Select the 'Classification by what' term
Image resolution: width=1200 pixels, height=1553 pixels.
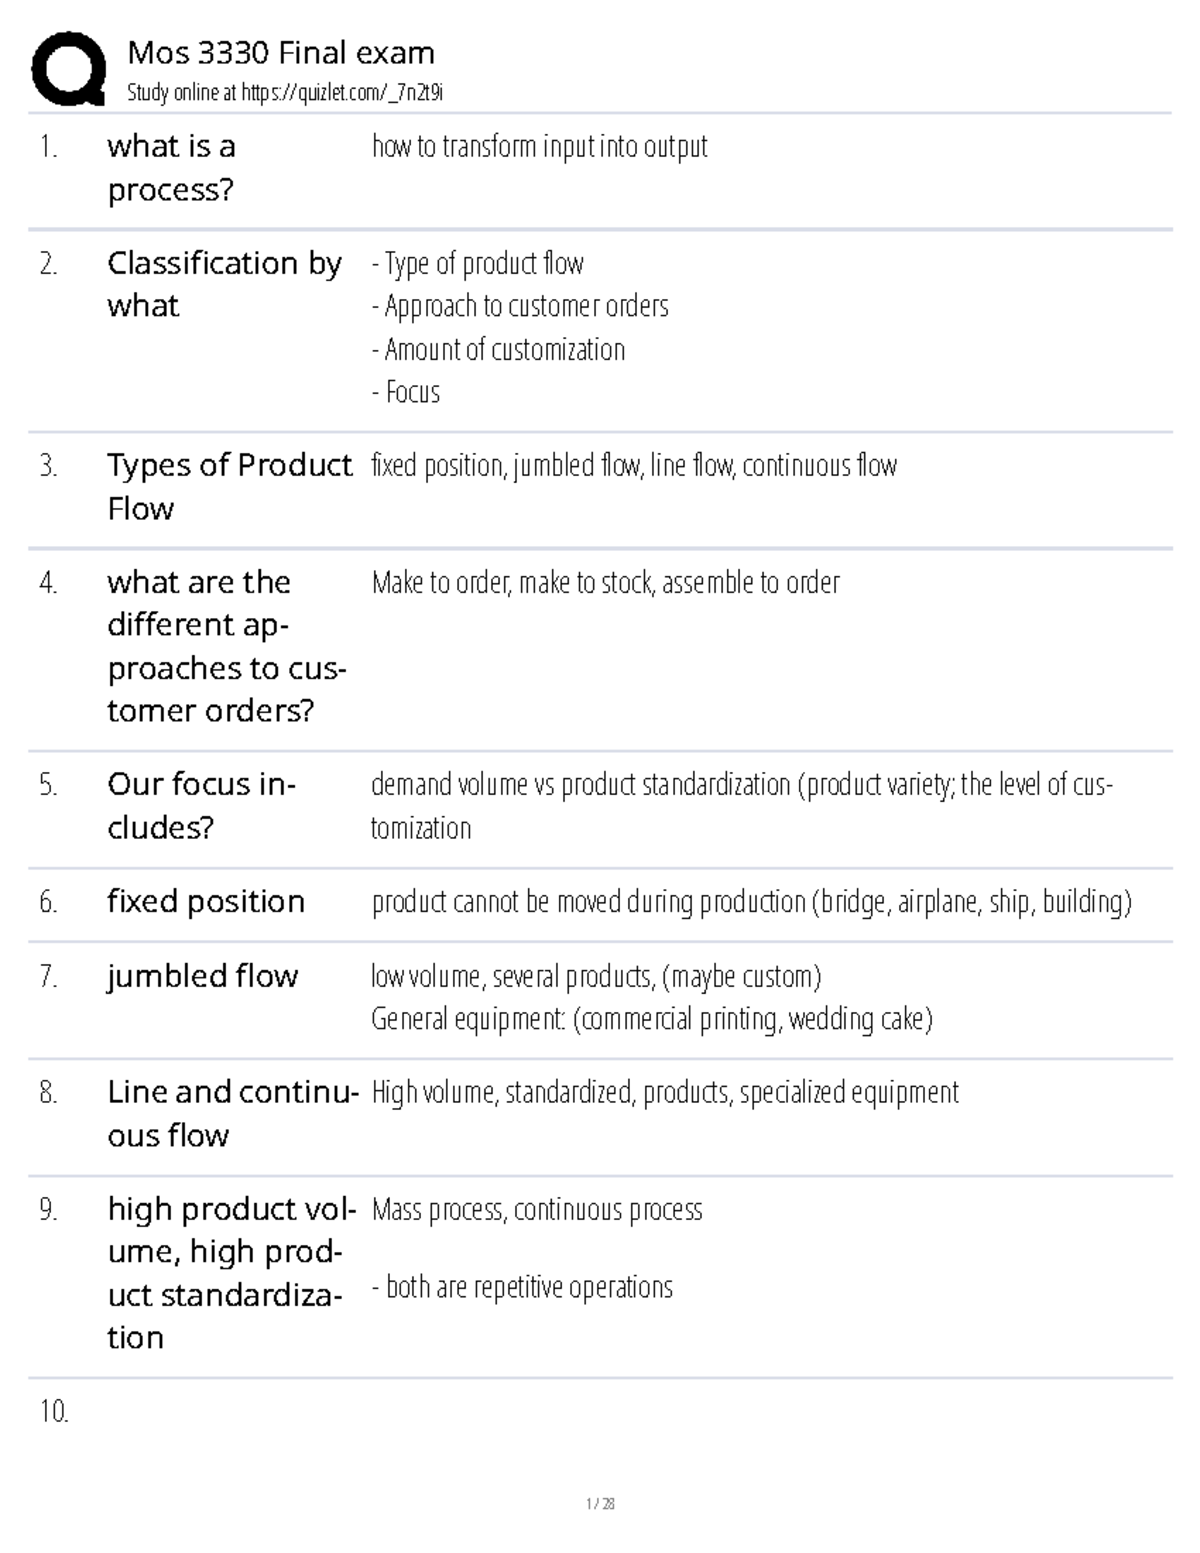coord(224,284)
